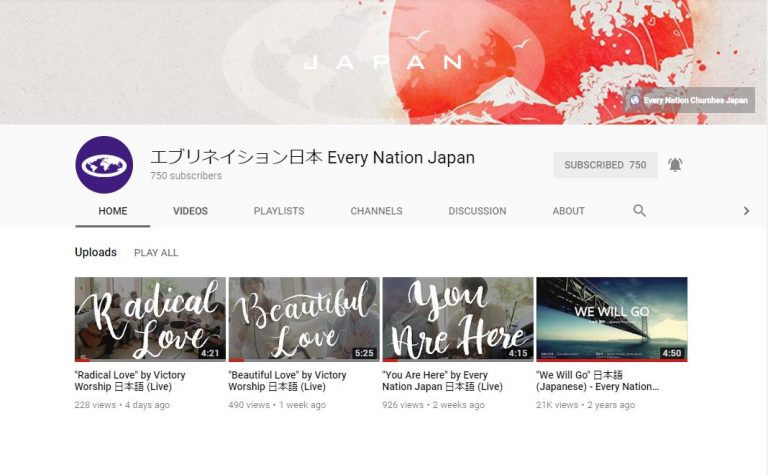The image size is (768, 475).
Task: Open the Channels tab
Action: point(376,211)
